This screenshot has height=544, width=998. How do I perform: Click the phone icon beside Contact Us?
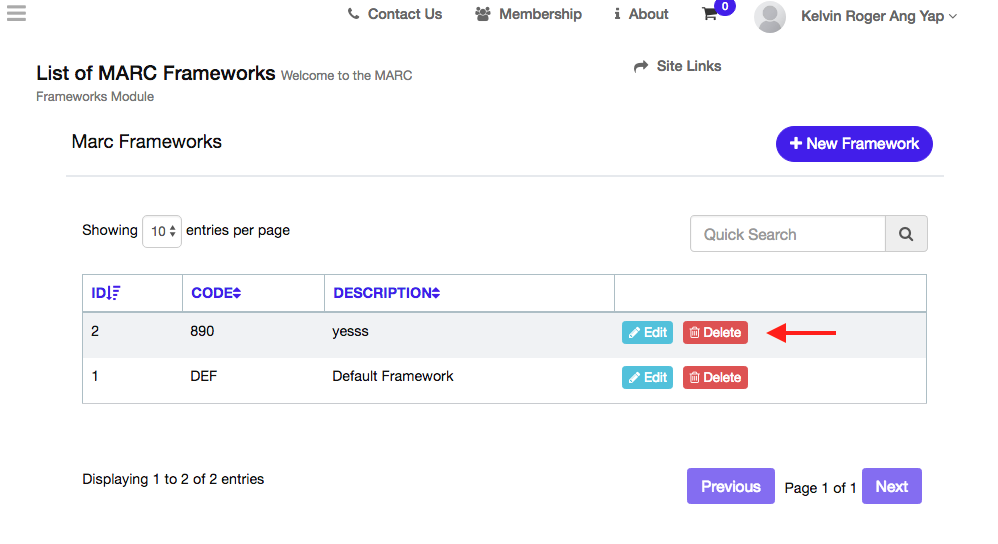tap(353, 14)
